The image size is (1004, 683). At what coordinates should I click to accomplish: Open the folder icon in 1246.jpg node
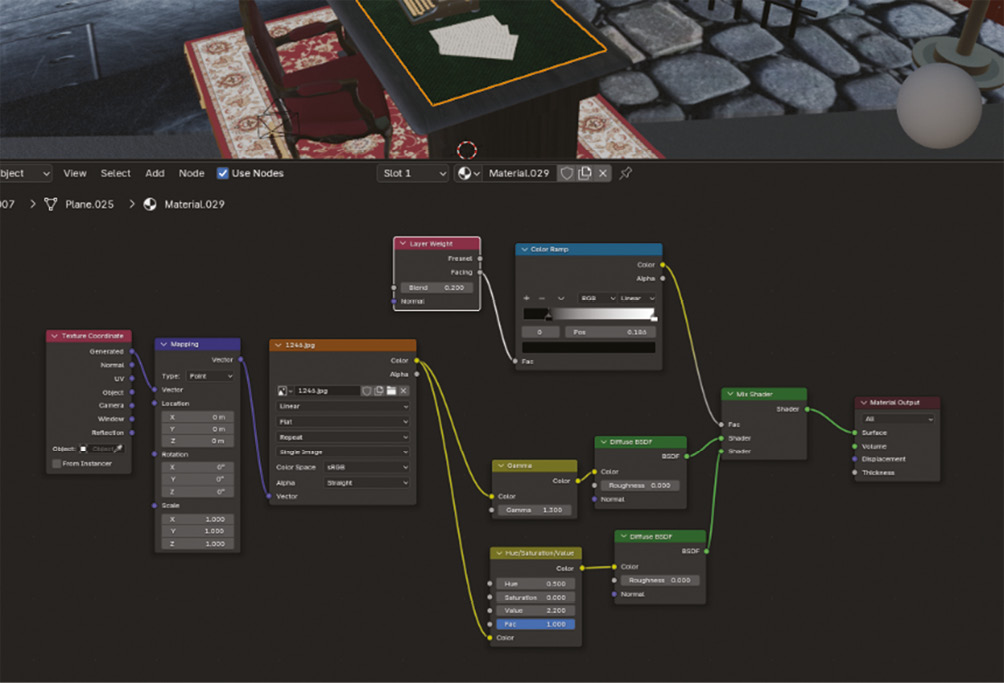pyautogui.click(x=391, y=390)
